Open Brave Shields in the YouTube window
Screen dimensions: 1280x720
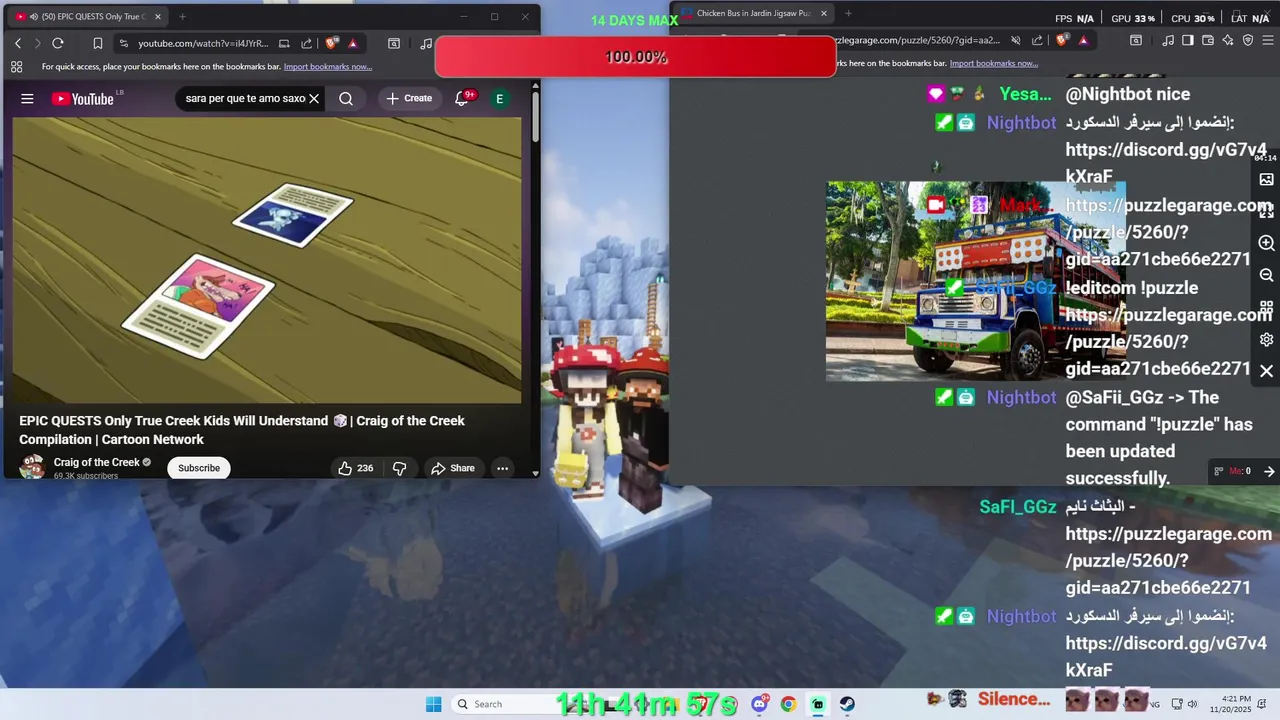point(332,43)
